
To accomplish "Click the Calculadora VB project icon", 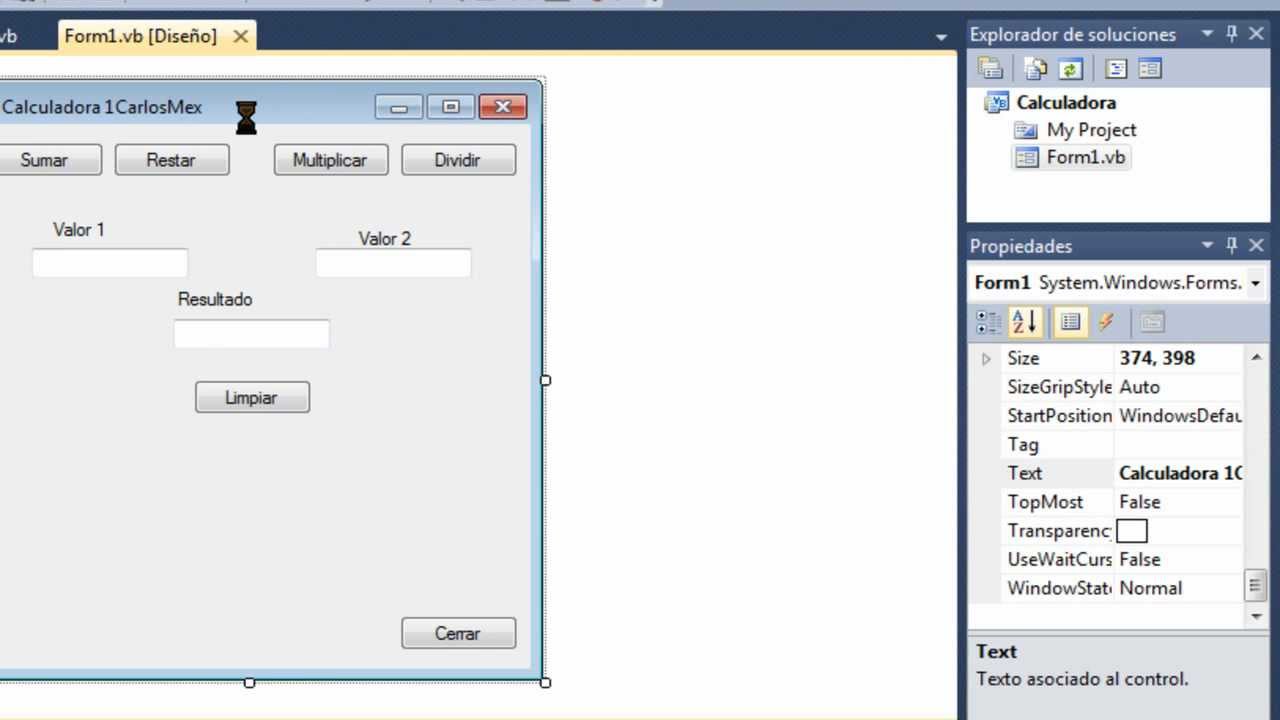I will [996, 102].
